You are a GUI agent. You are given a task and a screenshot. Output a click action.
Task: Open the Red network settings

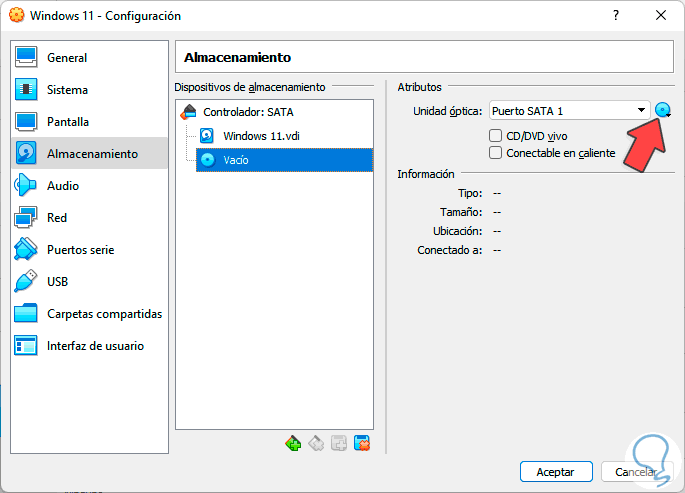pos(89,217)
